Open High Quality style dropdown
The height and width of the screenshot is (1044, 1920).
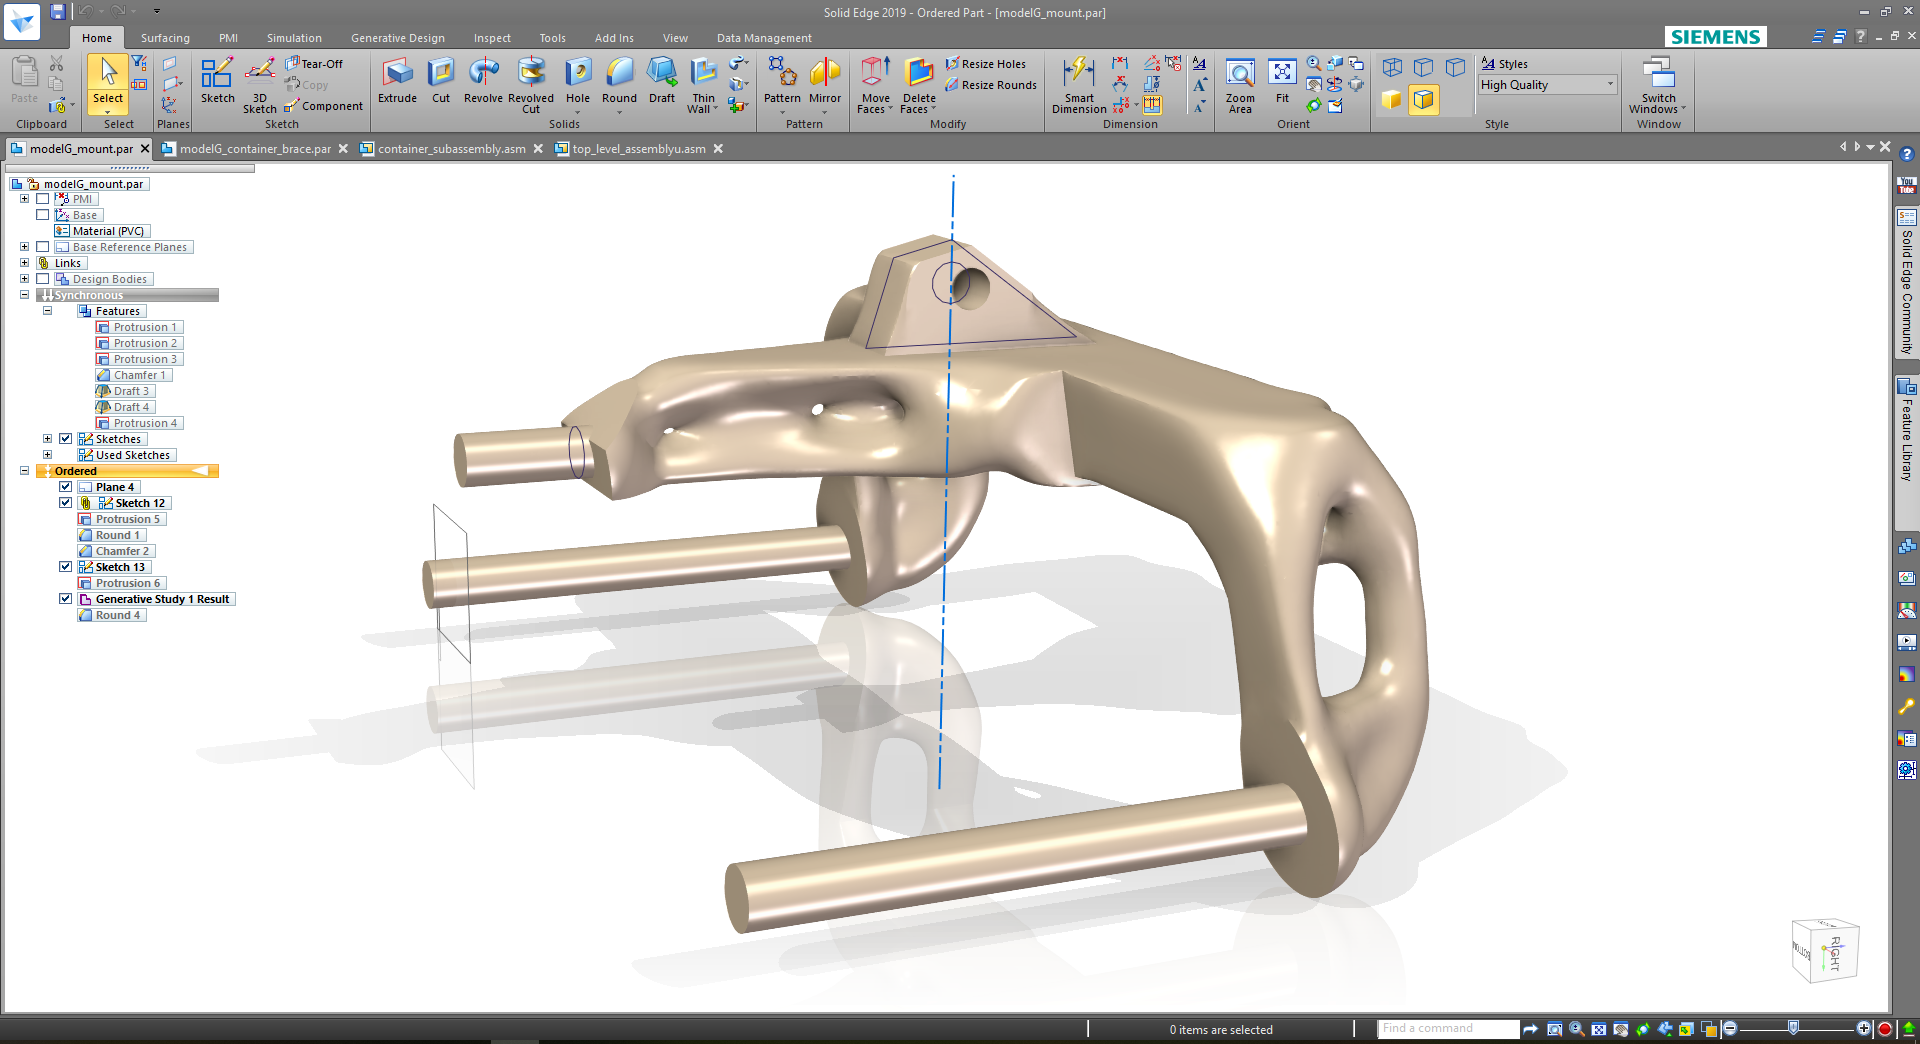pos(1610,85)
